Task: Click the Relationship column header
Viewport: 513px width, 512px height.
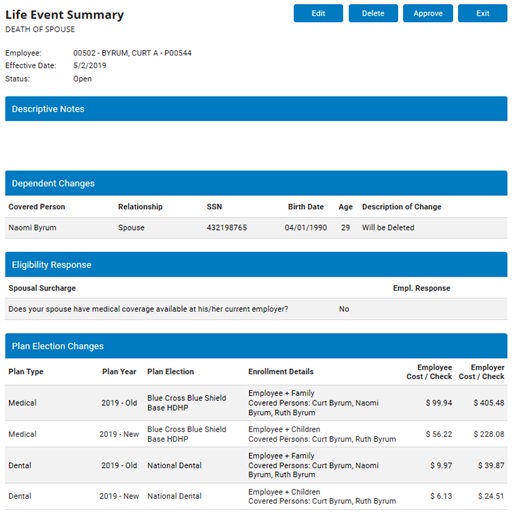Action: point(140,207)
